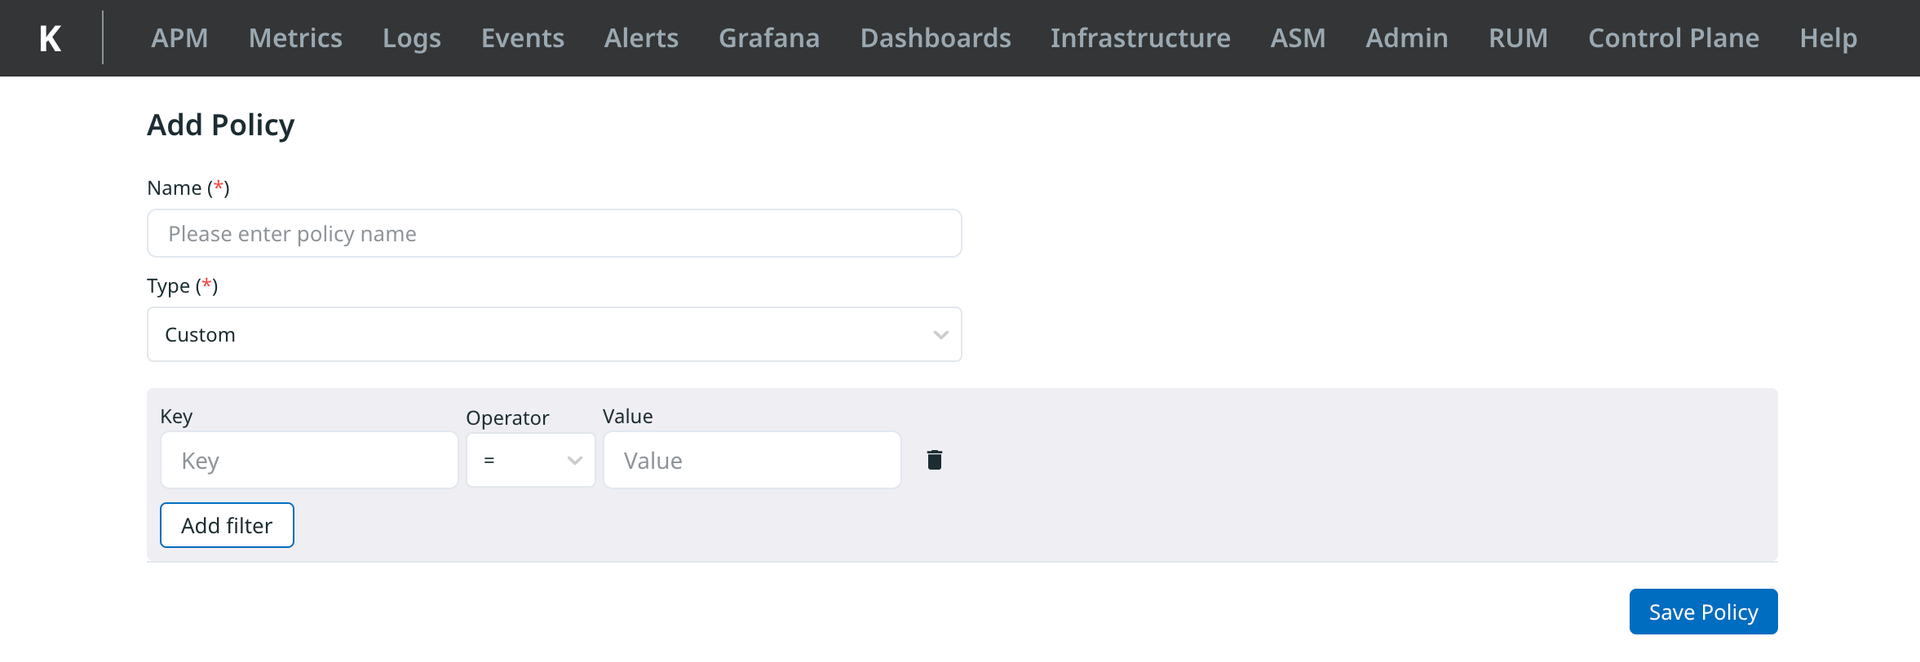Go to Logs in navigation

pos(412,38)
